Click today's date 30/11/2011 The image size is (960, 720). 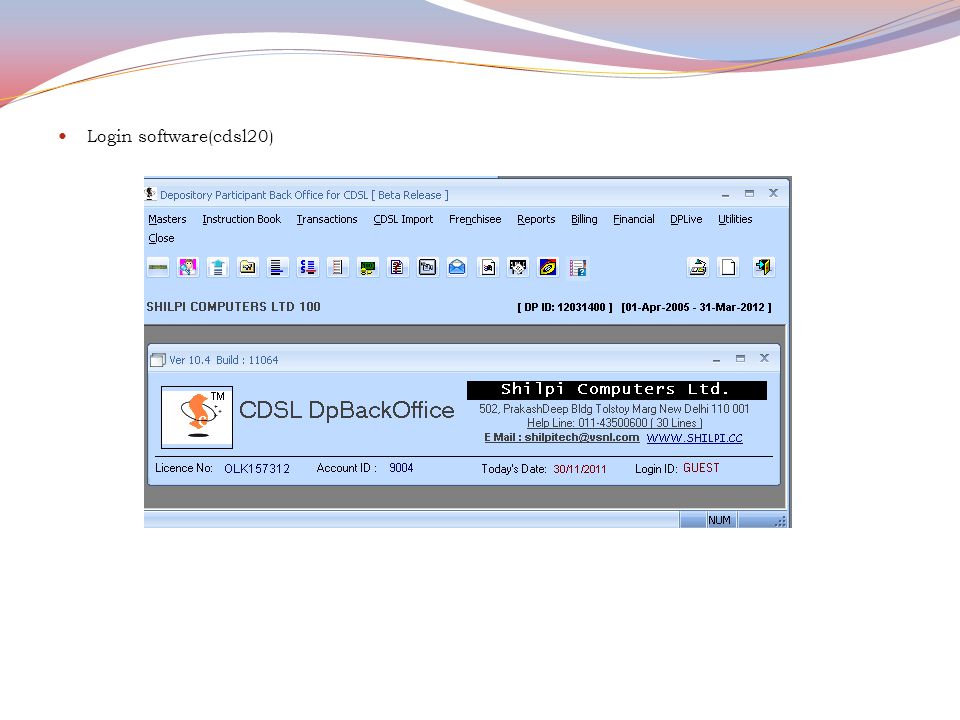point(580,469)
